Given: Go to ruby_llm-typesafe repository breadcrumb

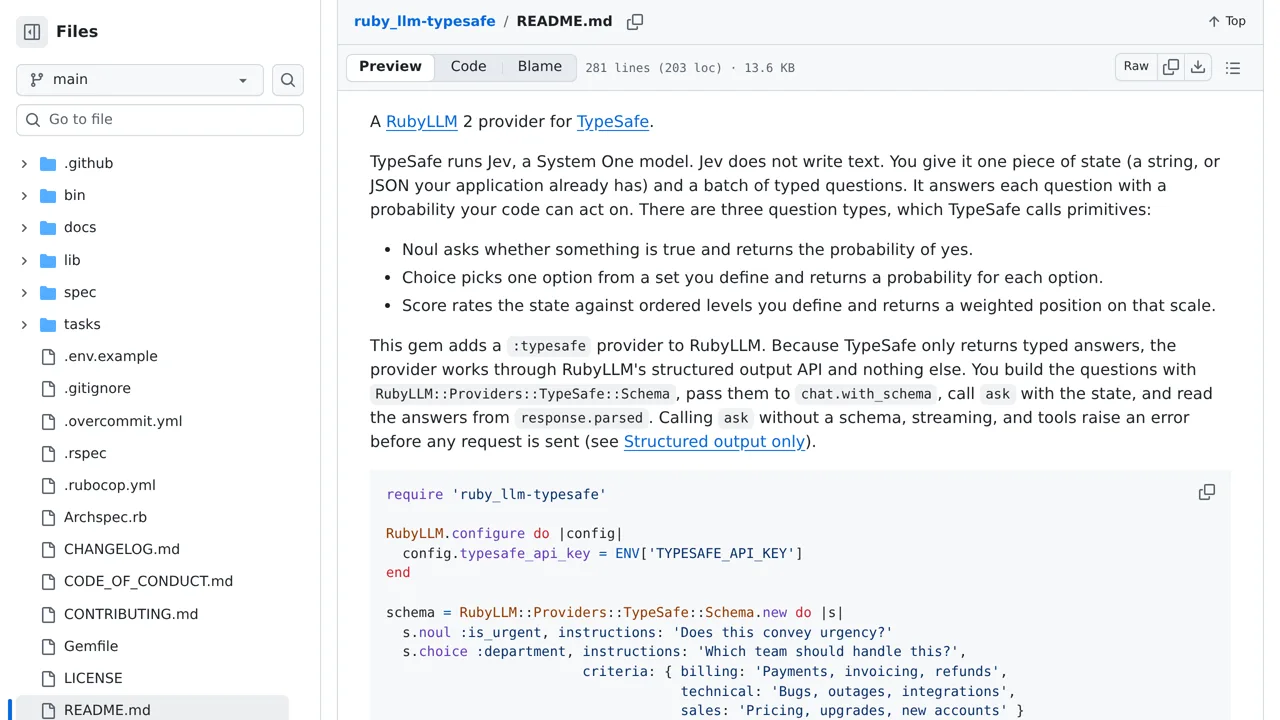Looking at the screenshot, I should [424, 21].
